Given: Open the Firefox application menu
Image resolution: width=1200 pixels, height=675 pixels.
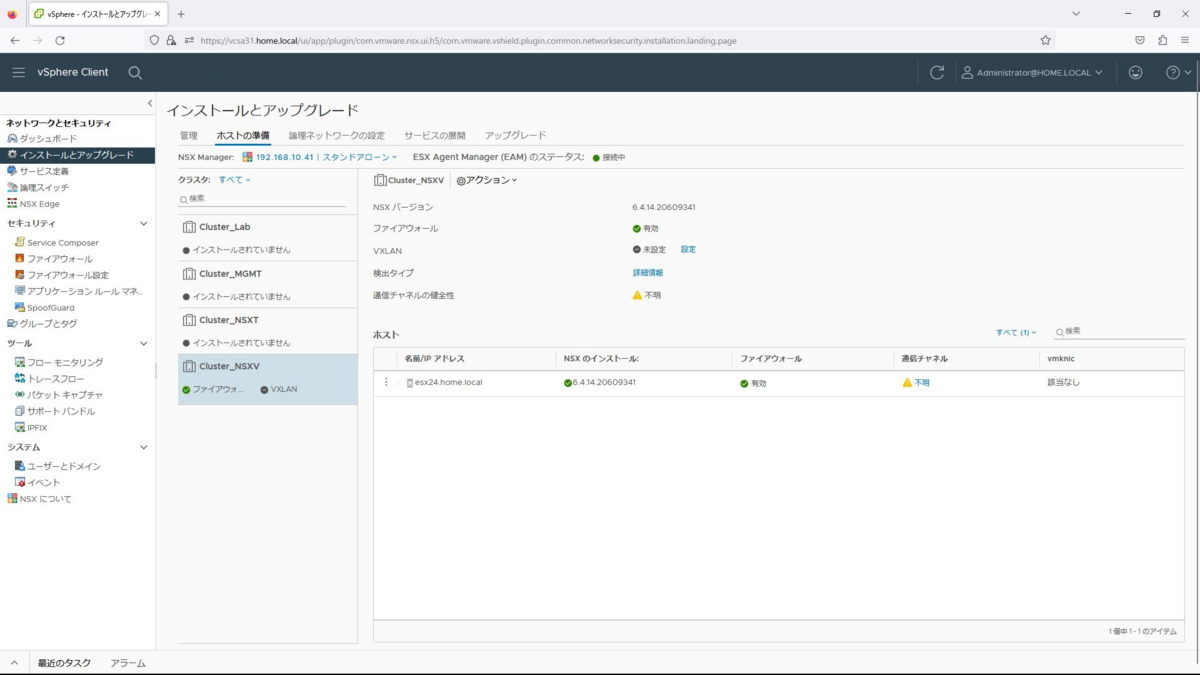Looking at the screenshot, I should 1185,40.
